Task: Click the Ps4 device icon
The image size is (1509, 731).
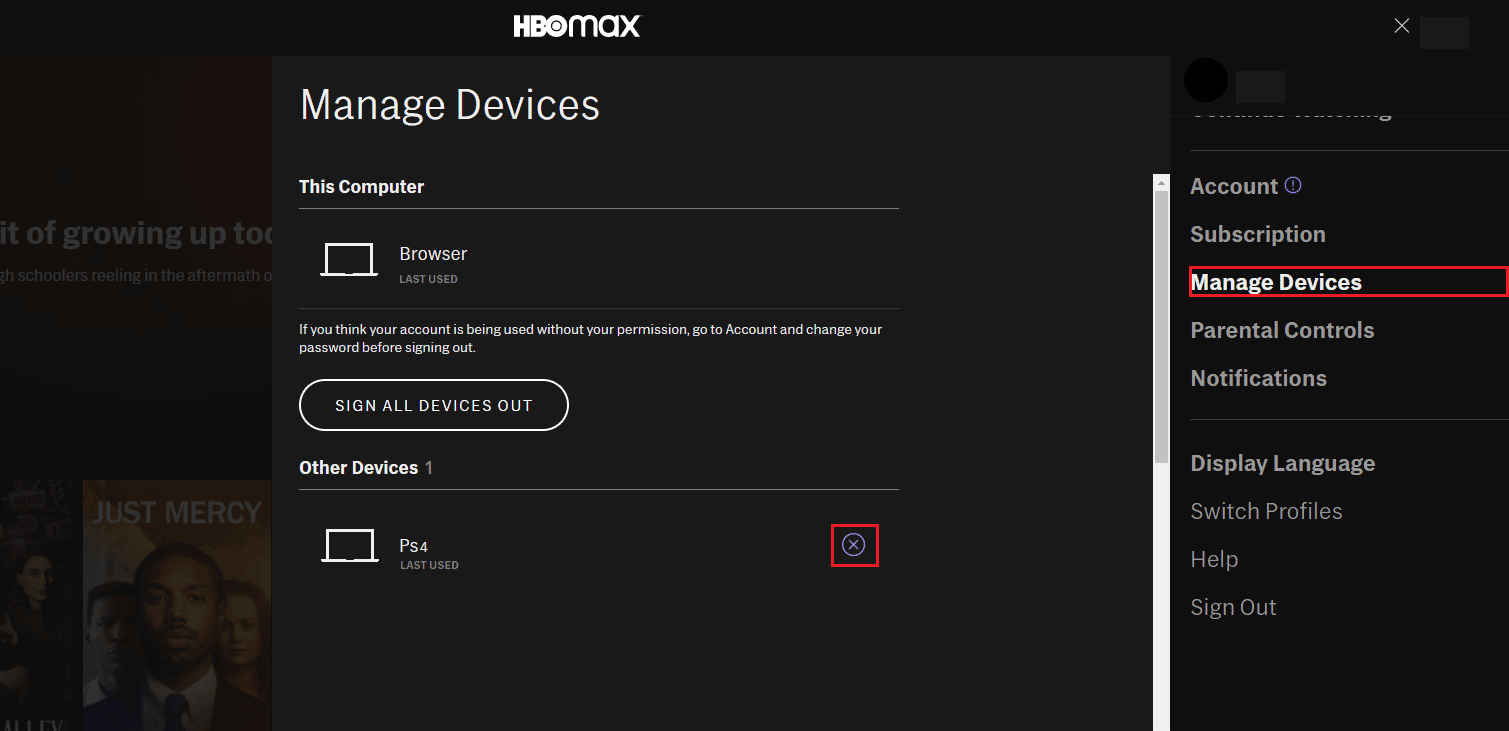Action: (349, 545)
